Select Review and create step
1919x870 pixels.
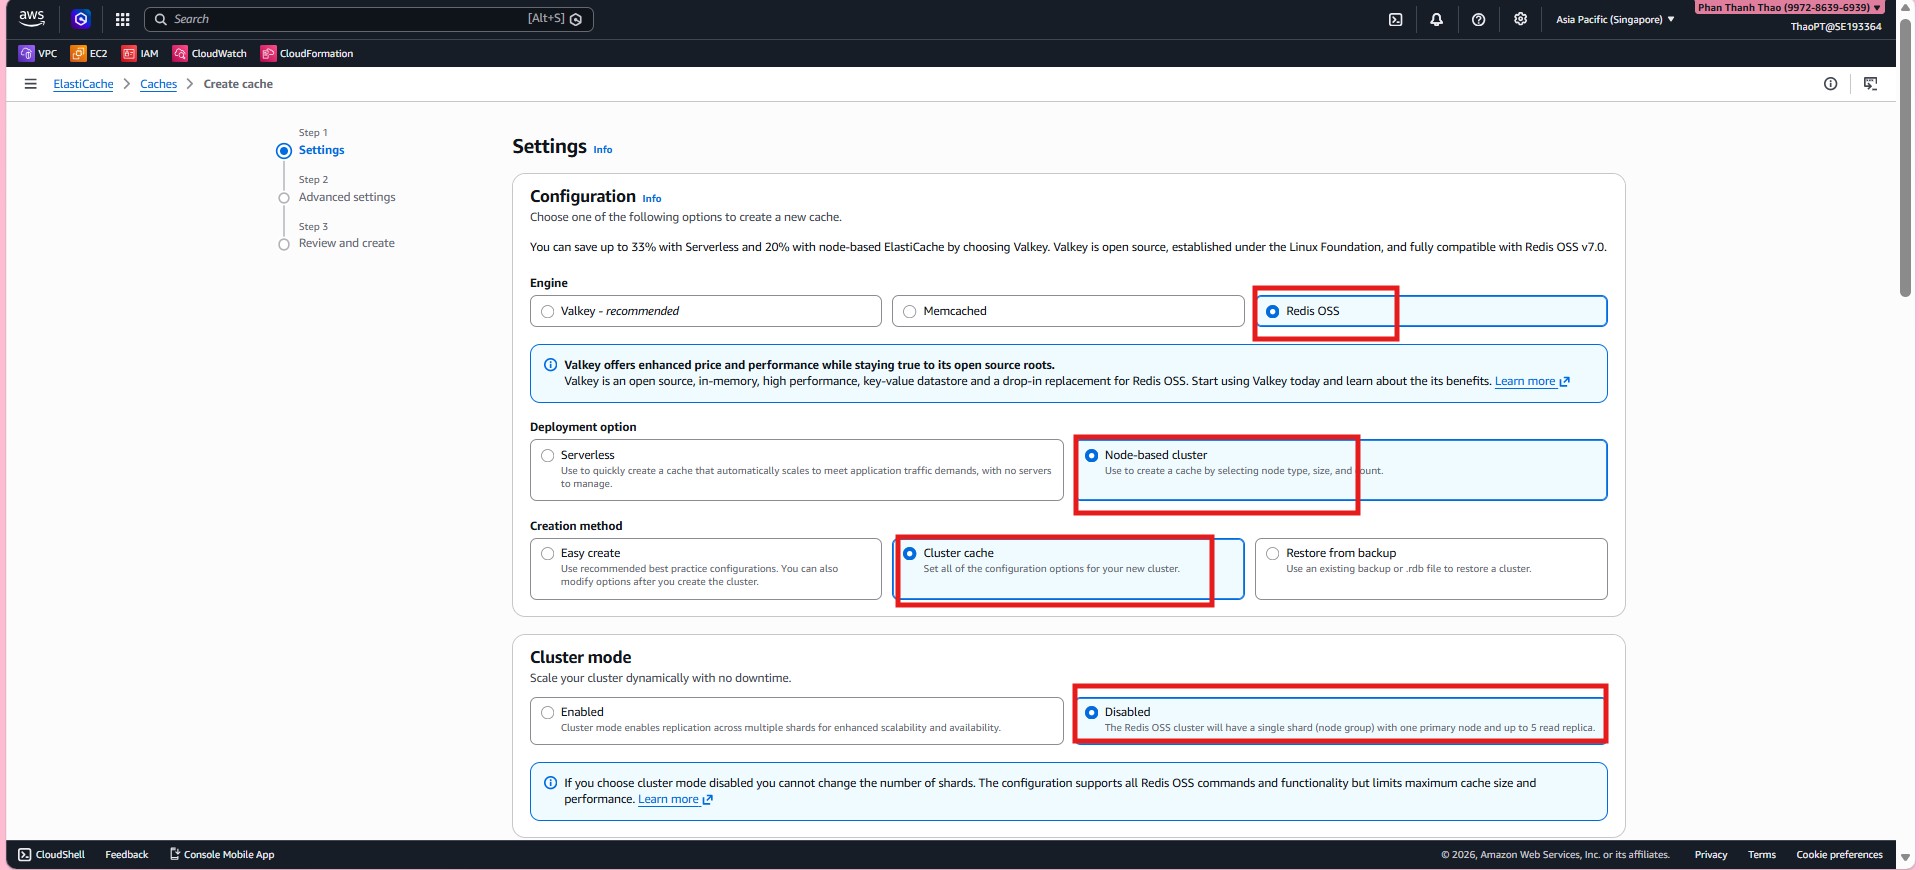346,243
